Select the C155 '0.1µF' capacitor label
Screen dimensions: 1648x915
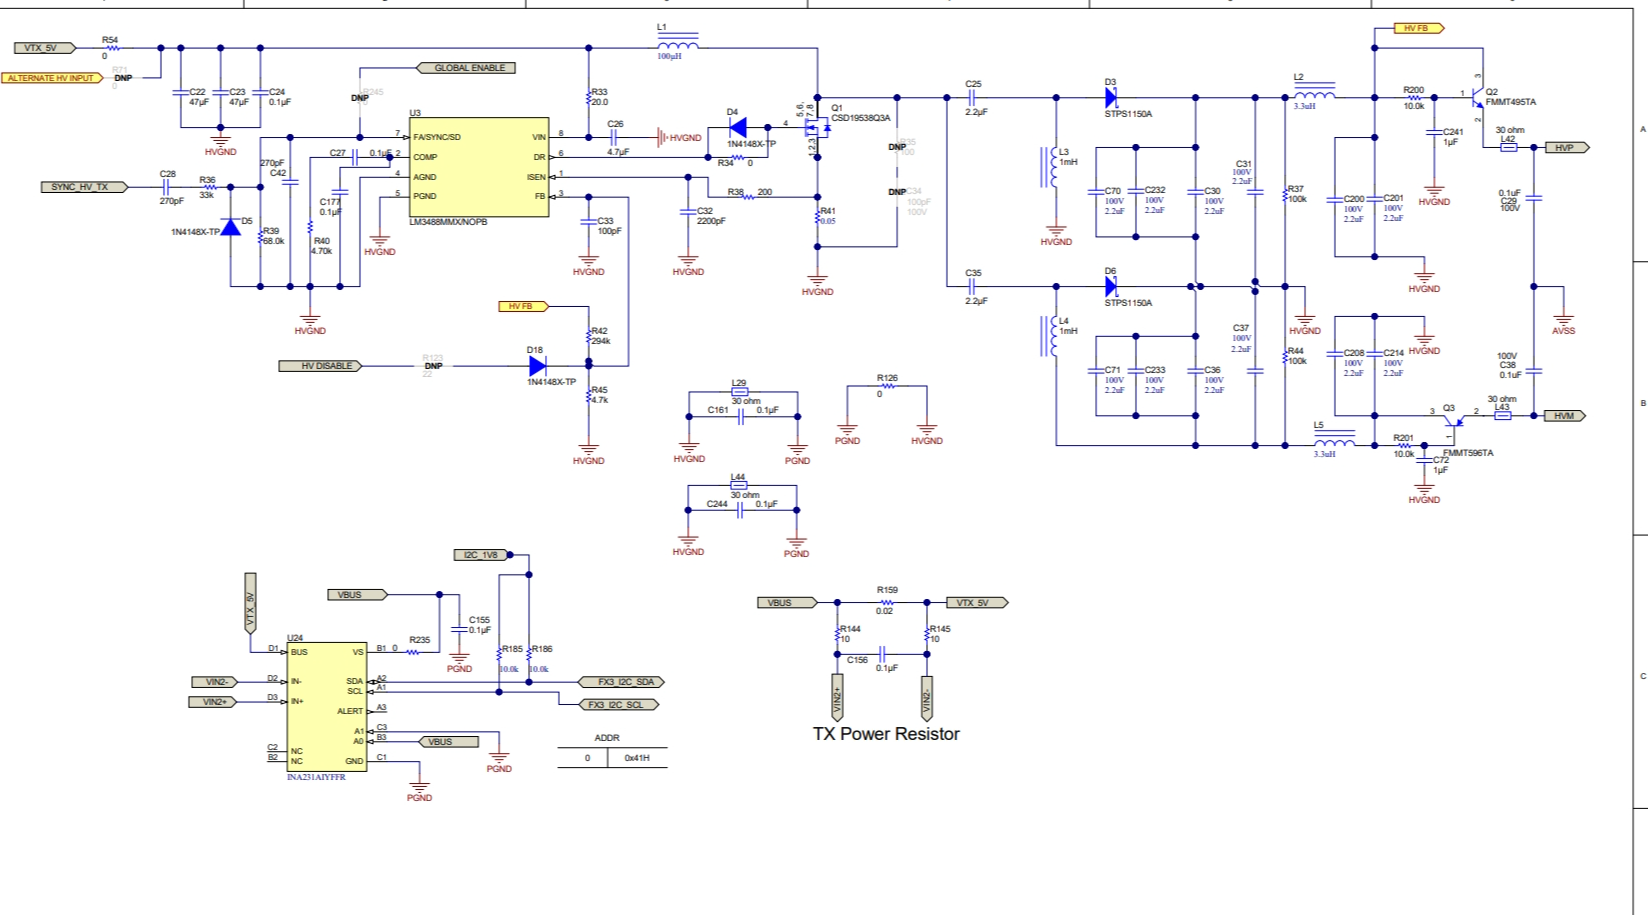(x=480, y=630)
